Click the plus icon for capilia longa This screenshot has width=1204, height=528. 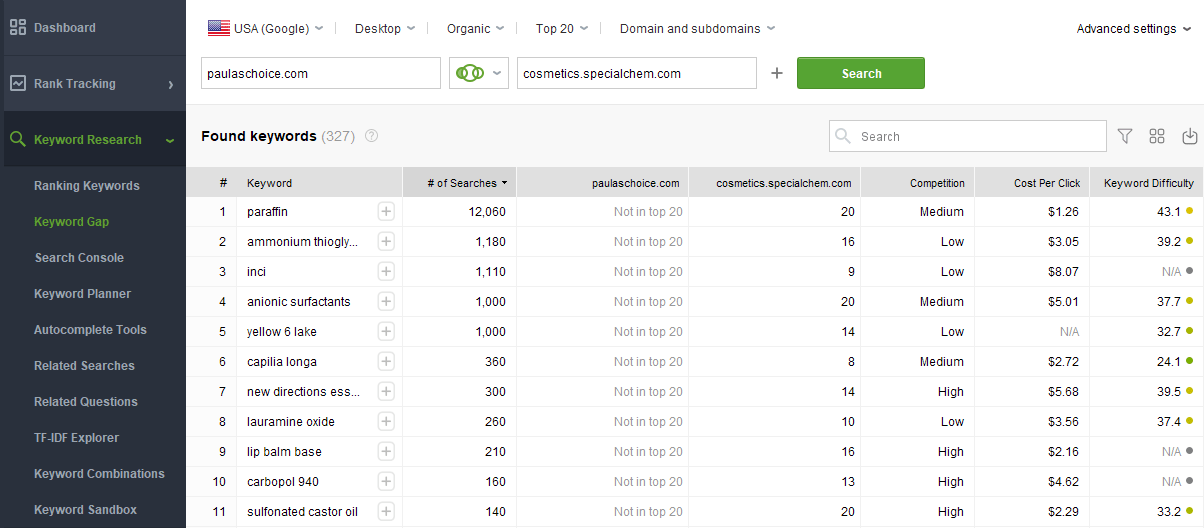click(386, 361)
